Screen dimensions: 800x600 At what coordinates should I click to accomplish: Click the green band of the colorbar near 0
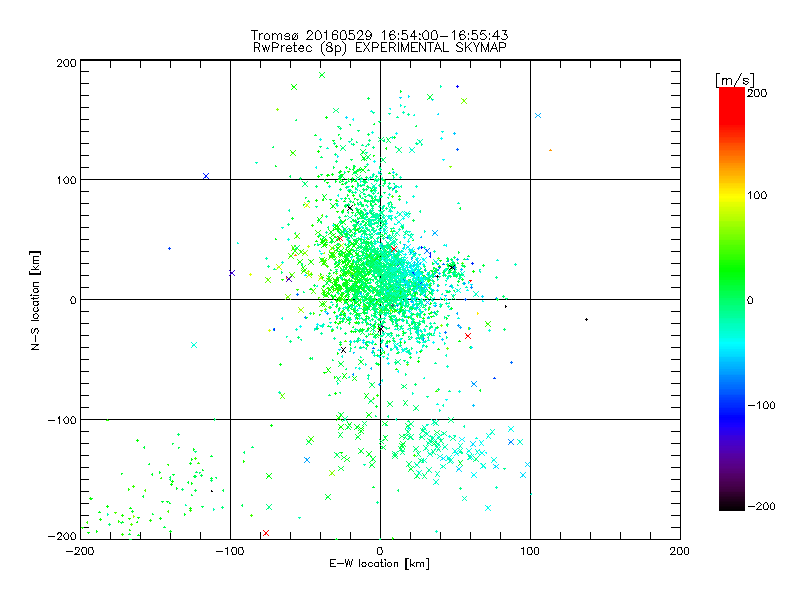tap(732, 299)
